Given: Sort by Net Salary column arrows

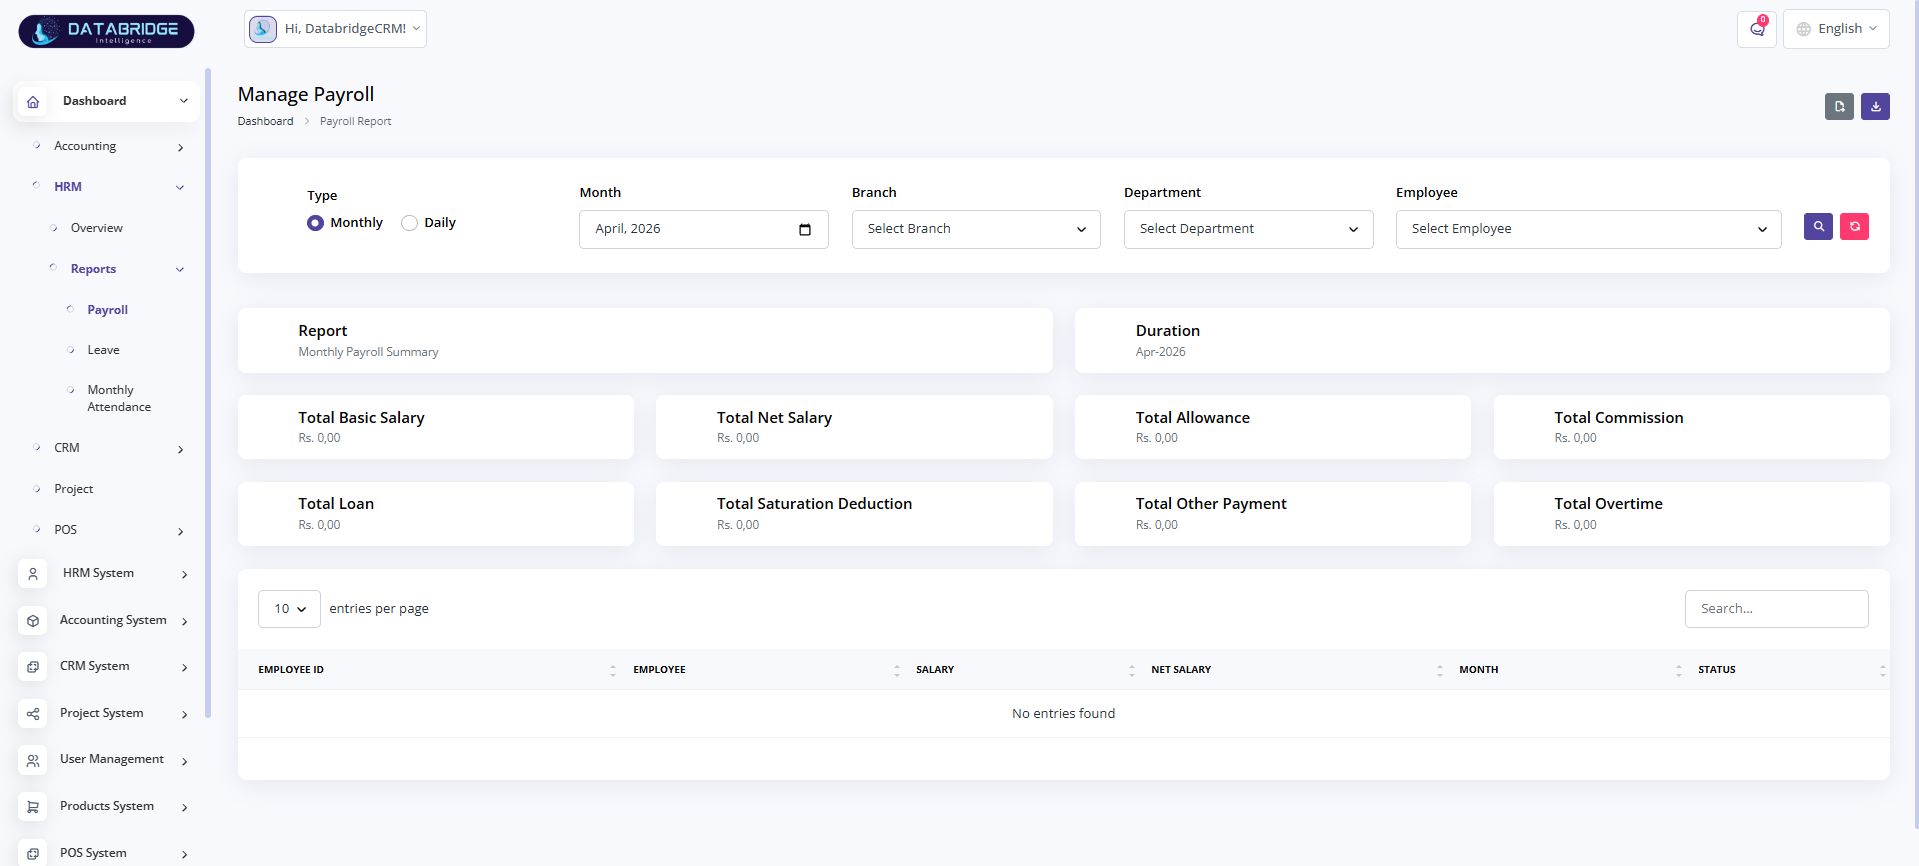Looking at the screenshot, I should (1440, 670).
